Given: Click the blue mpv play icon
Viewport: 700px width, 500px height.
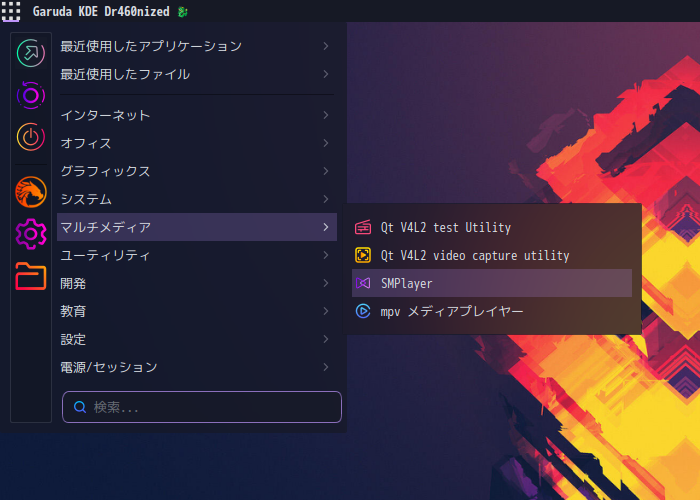Looking at the screenshot, I should pos(363,311).
